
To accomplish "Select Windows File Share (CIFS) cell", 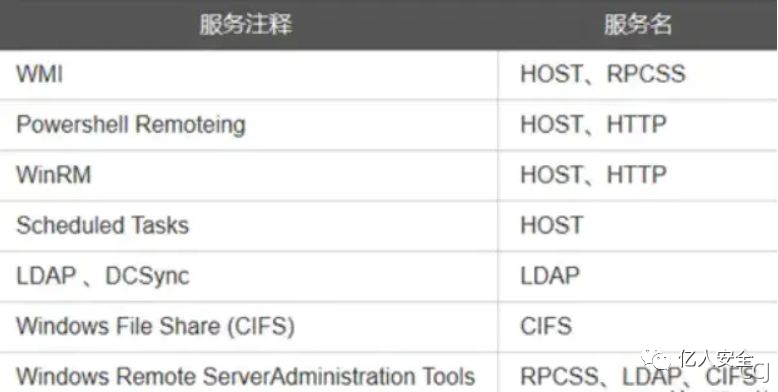I will tap(249, 327).
